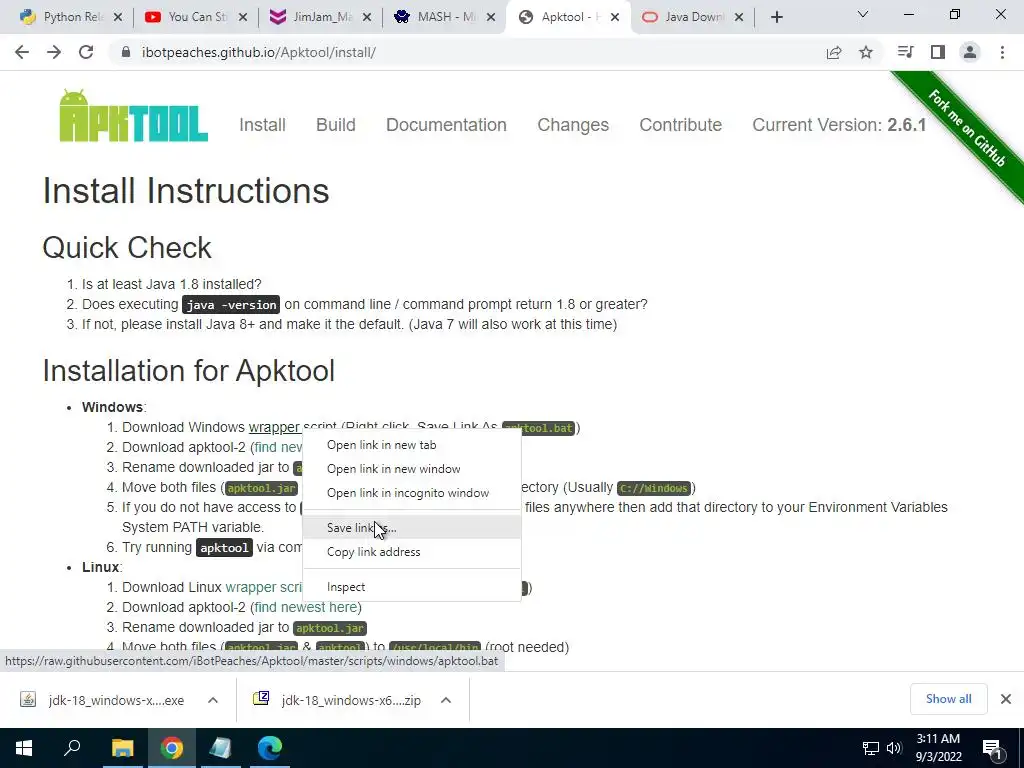This screenshot has height=768, width=1024.
Task: Open the Changes nav link
Action: click(x=573, y=125)
